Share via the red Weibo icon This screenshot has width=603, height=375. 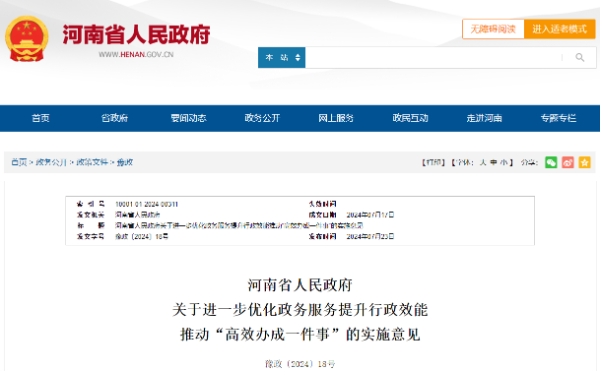(568, 162)
